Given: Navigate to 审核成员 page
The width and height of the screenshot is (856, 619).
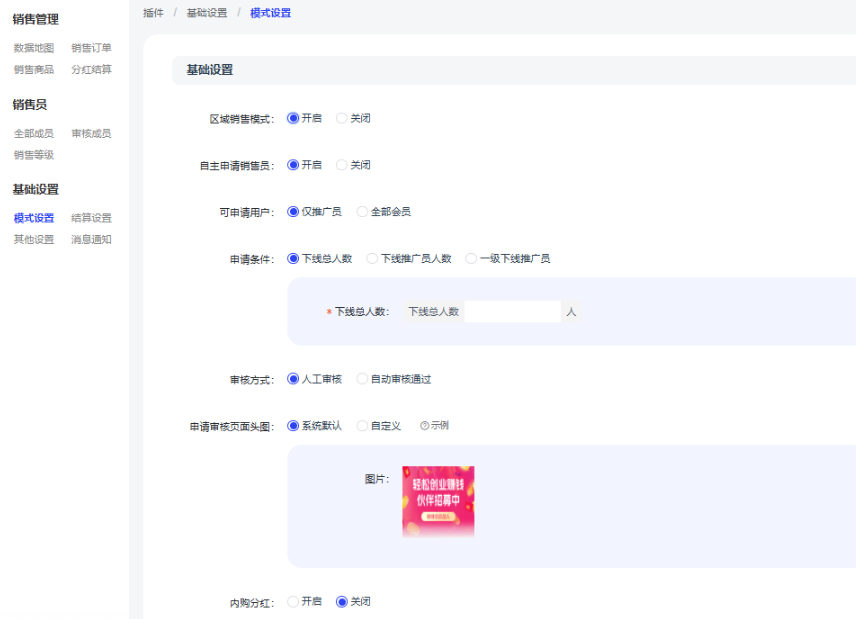Looking at the screenshot, I should [x=91, y=134].
